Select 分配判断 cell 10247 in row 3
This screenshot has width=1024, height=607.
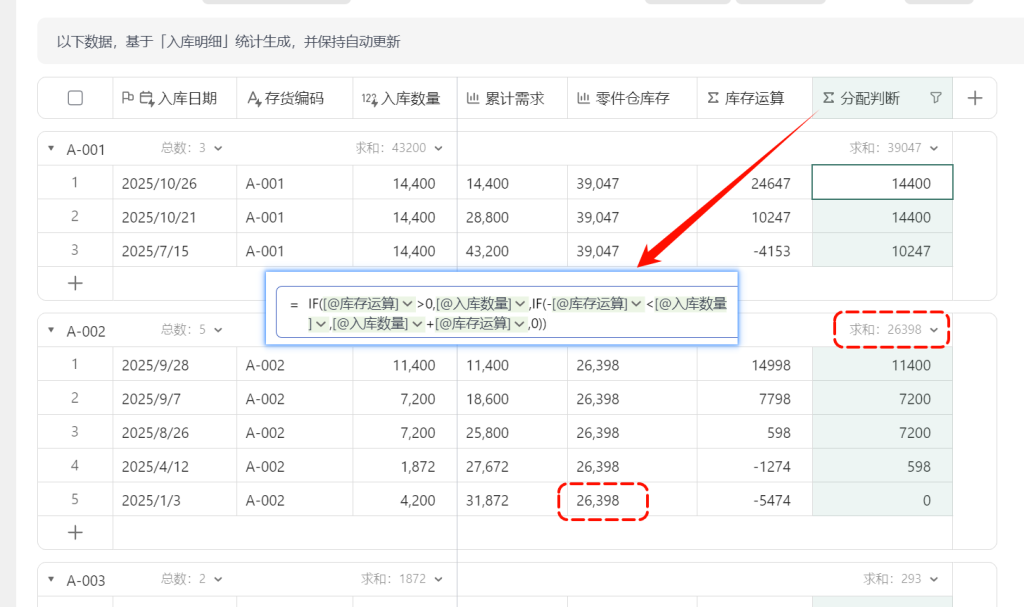[882, 250]
